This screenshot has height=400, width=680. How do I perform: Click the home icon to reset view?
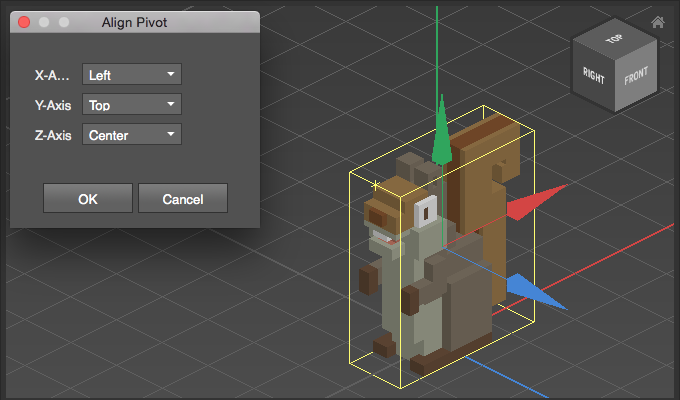(658, 22)
